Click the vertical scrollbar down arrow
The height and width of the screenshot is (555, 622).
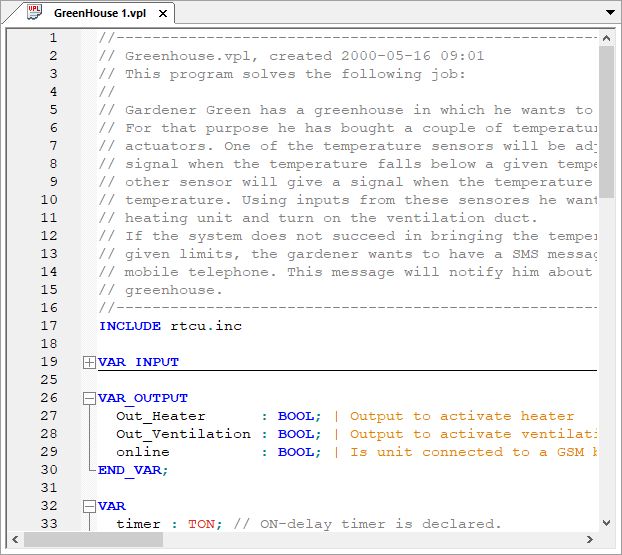[x=606, y=522]
